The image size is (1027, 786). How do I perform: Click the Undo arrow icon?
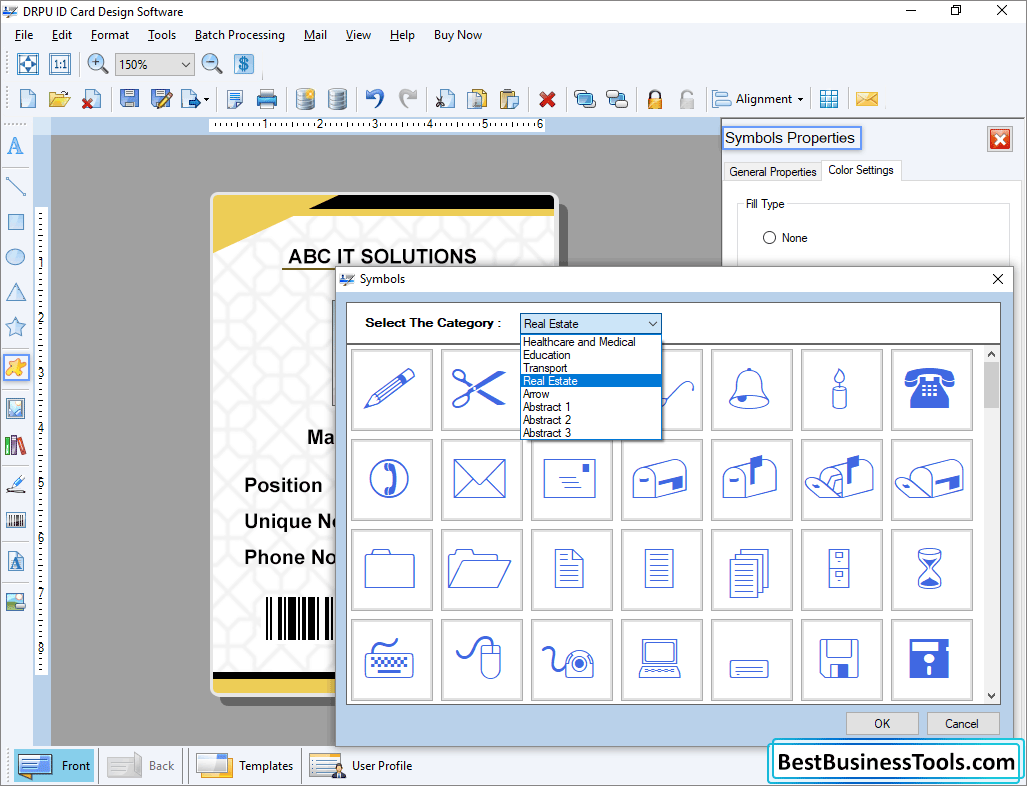[374, 99]
